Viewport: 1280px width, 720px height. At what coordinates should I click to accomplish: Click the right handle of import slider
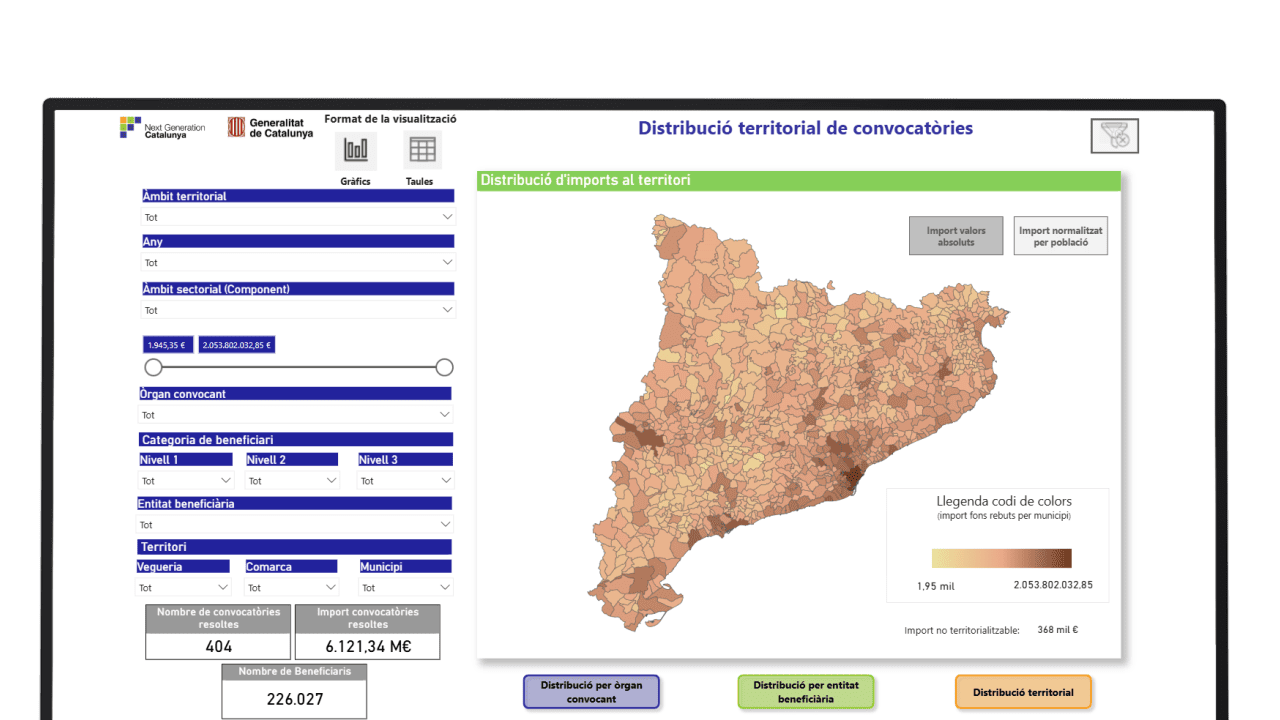pyautogui.click(x=445, y=367)
